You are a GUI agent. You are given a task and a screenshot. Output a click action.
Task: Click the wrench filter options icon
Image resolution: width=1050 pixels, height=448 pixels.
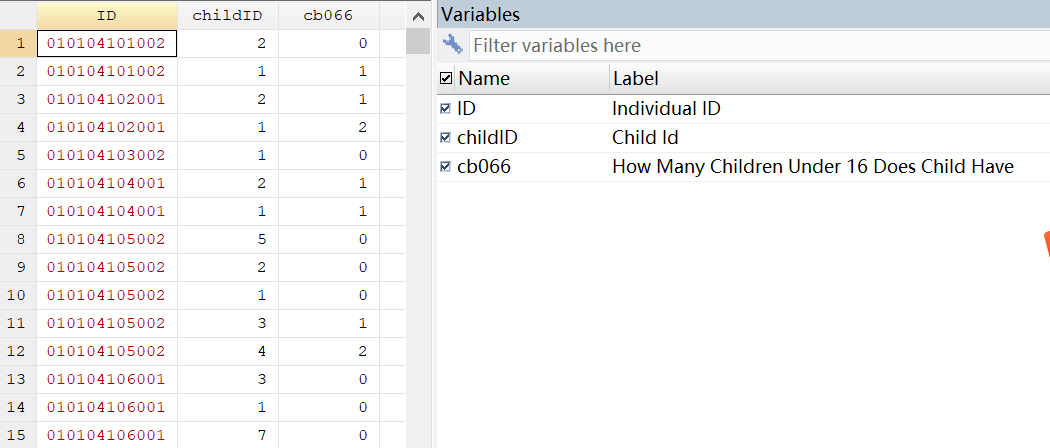pyautogui.click(x=453, y=44)
